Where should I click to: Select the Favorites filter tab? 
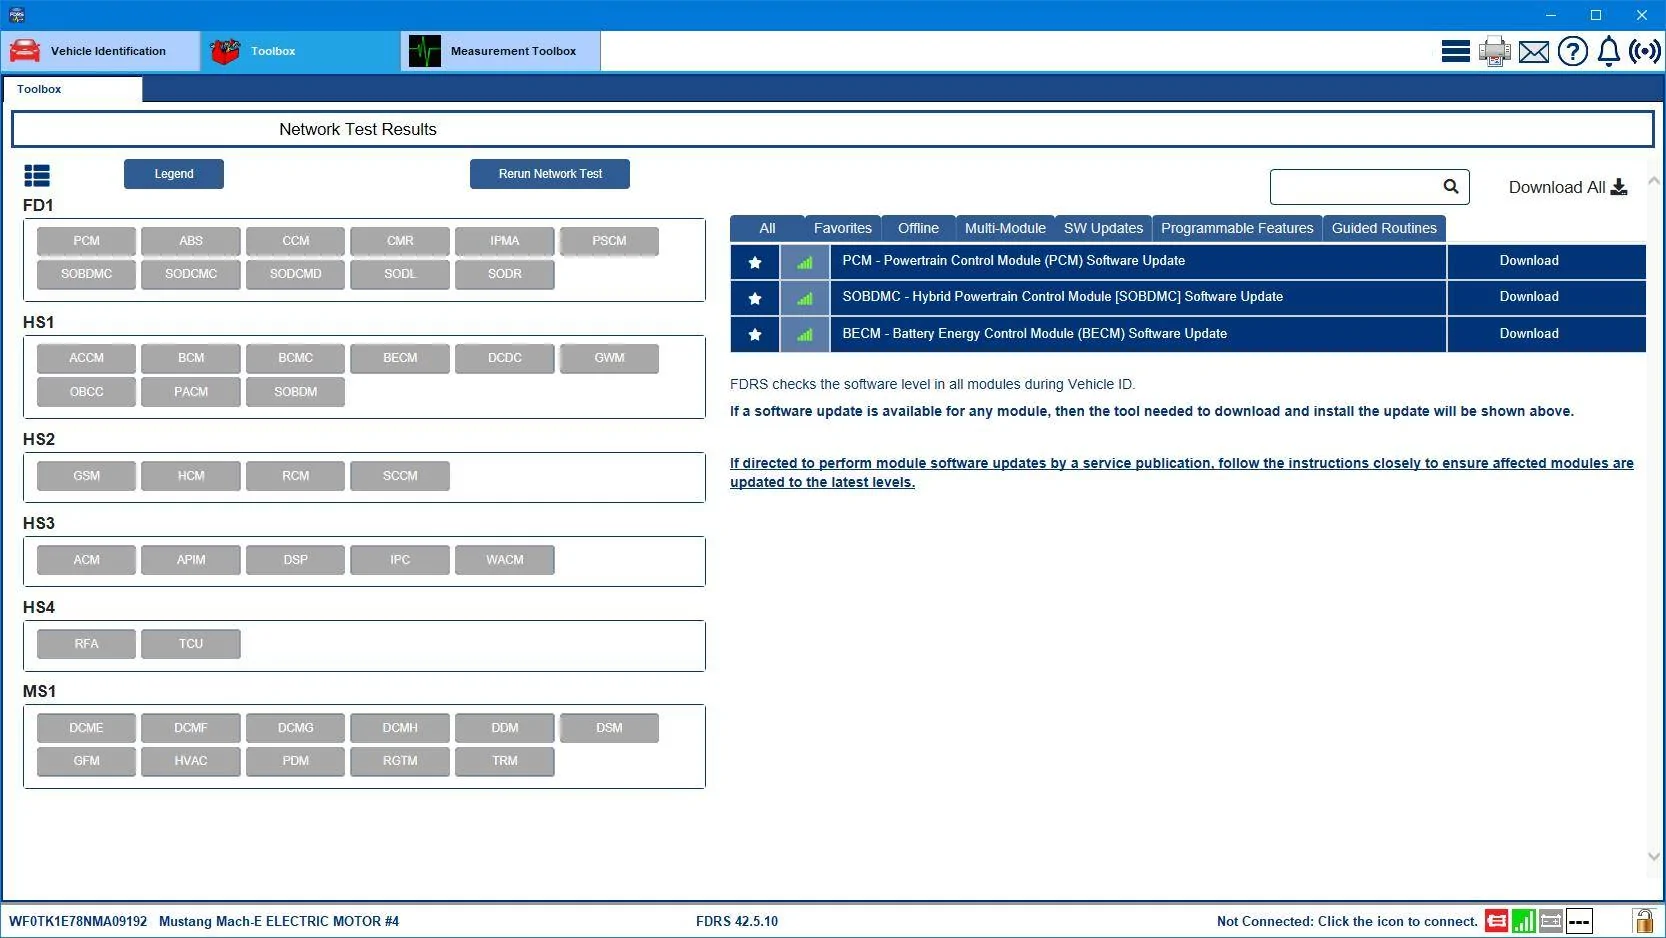click(x=842, y=228)
